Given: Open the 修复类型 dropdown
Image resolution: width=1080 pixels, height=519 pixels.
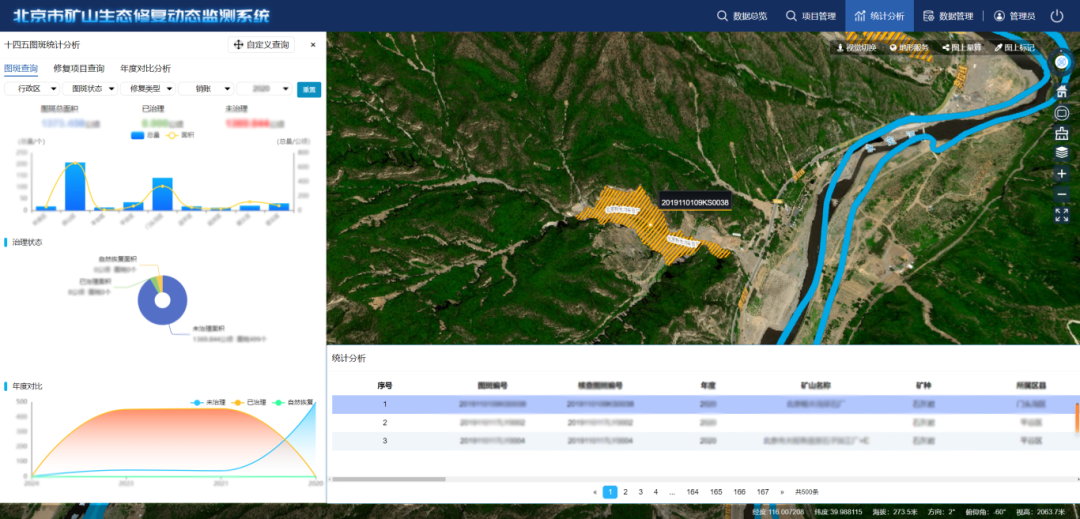Looking at the screenshot, I should (x=148, y=89).
